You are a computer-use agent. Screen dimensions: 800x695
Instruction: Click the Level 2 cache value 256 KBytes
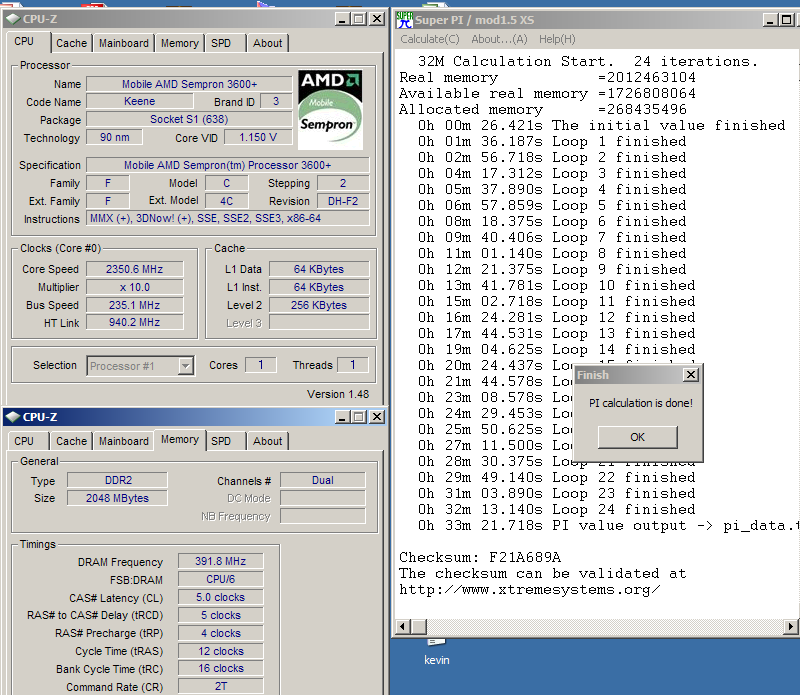tap(319, 305)
